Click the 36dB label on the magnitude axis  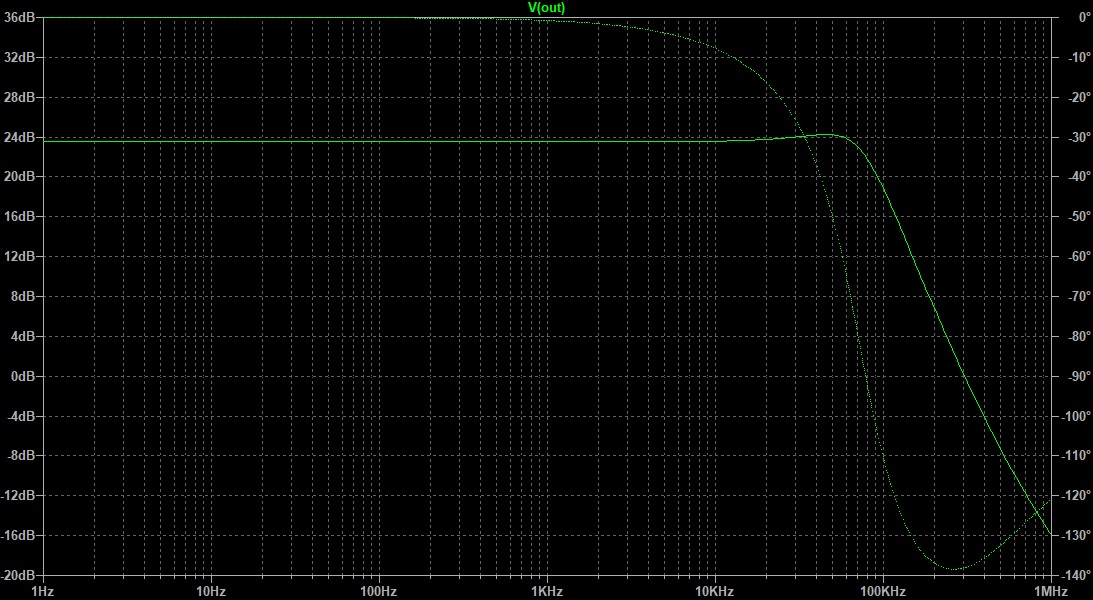(x=20, y=18)
